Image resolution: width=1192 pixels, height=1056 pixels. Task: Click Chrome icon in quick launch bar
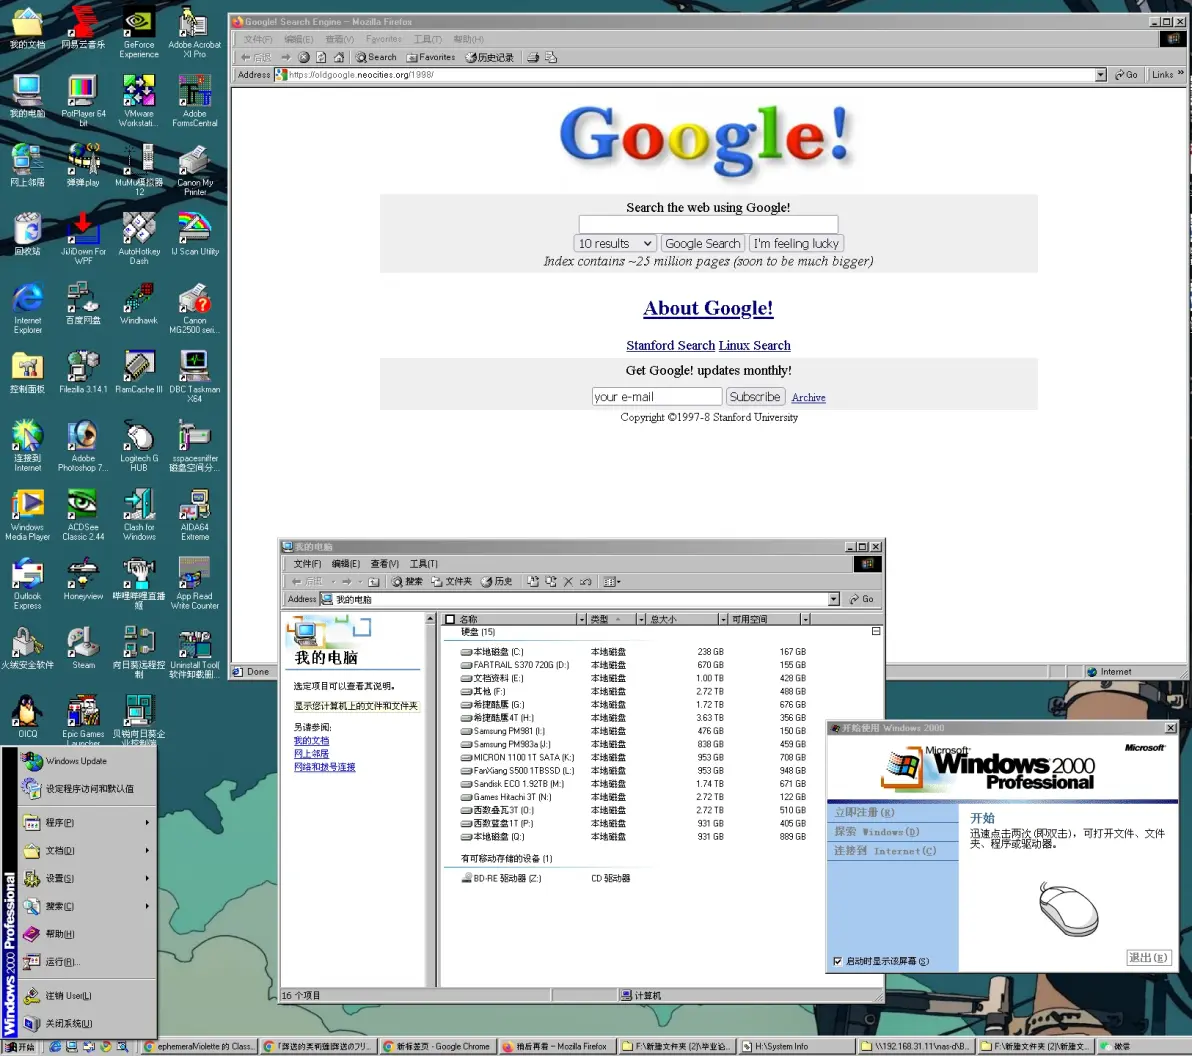click(x=106, y=1047)
